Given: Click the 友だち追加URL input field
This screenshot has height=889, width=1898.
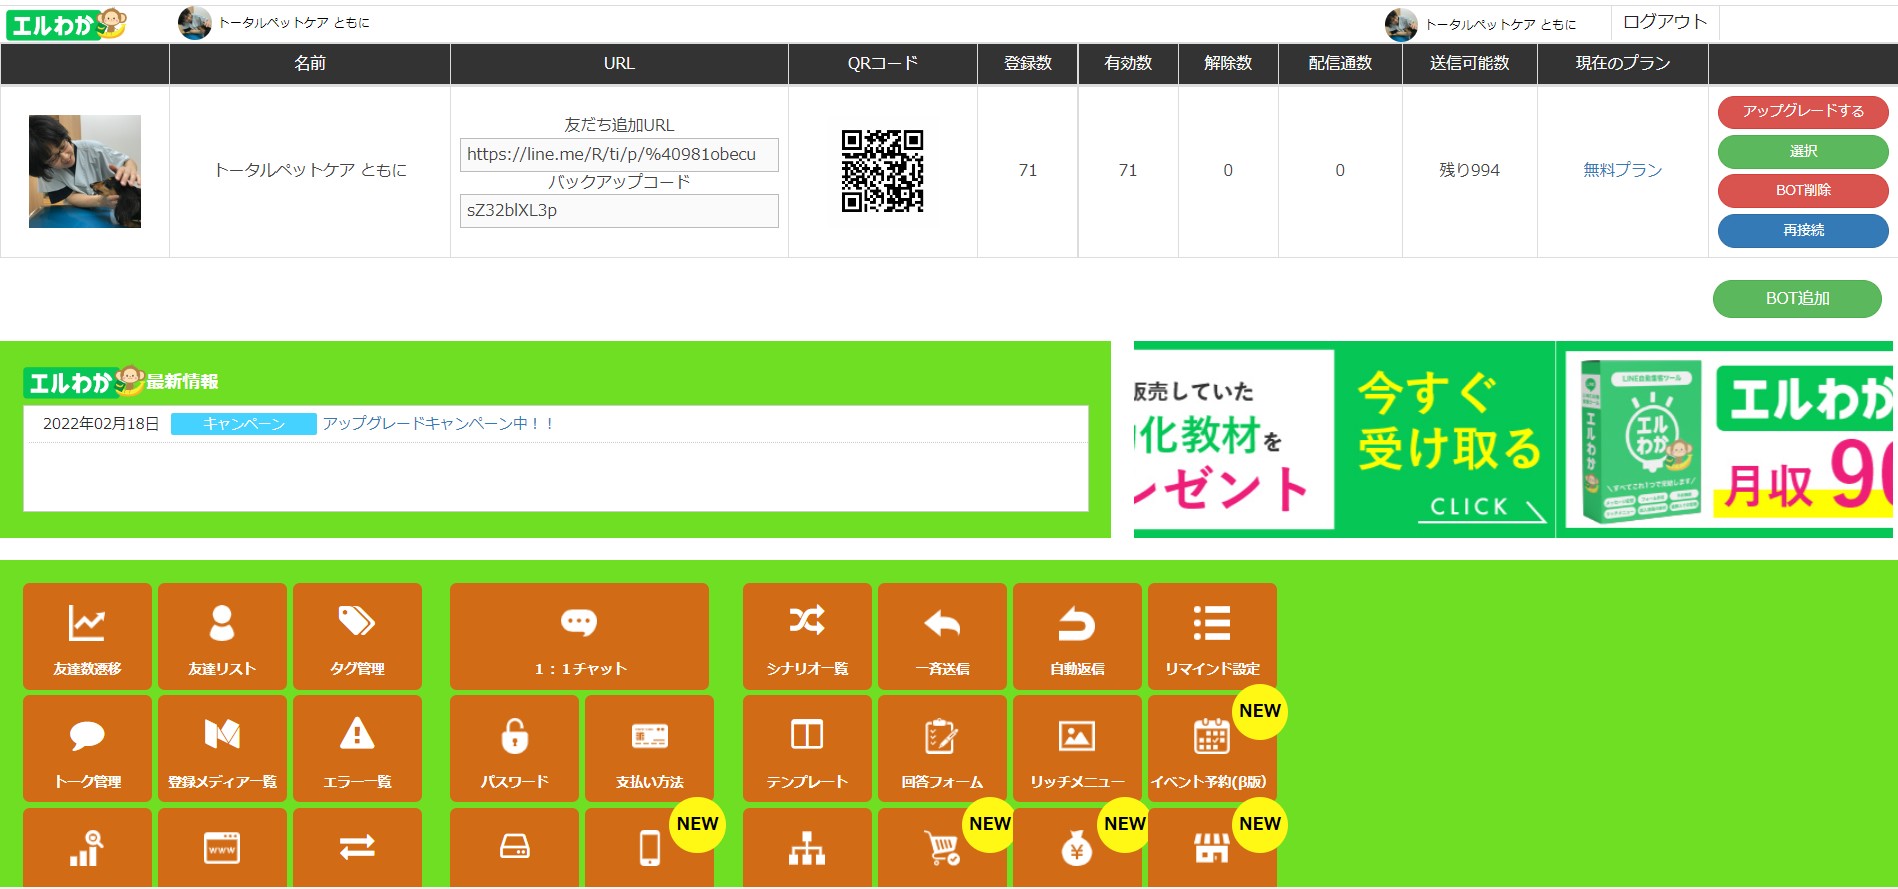Looking at the screenshot, I should (x=619, y=154).
